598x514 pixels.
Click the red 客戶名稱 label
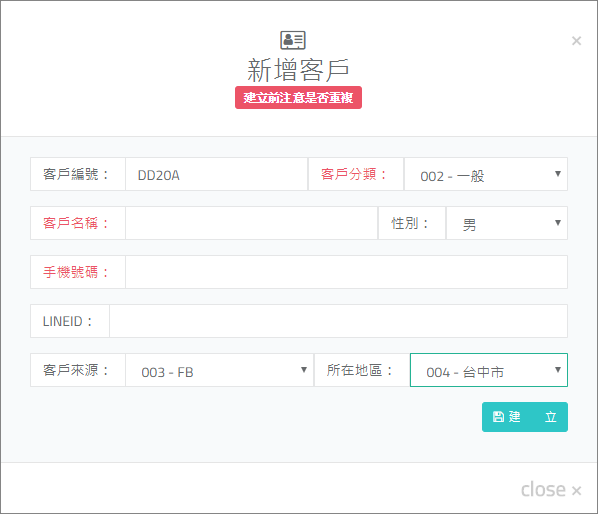click(x=76, y=223)
